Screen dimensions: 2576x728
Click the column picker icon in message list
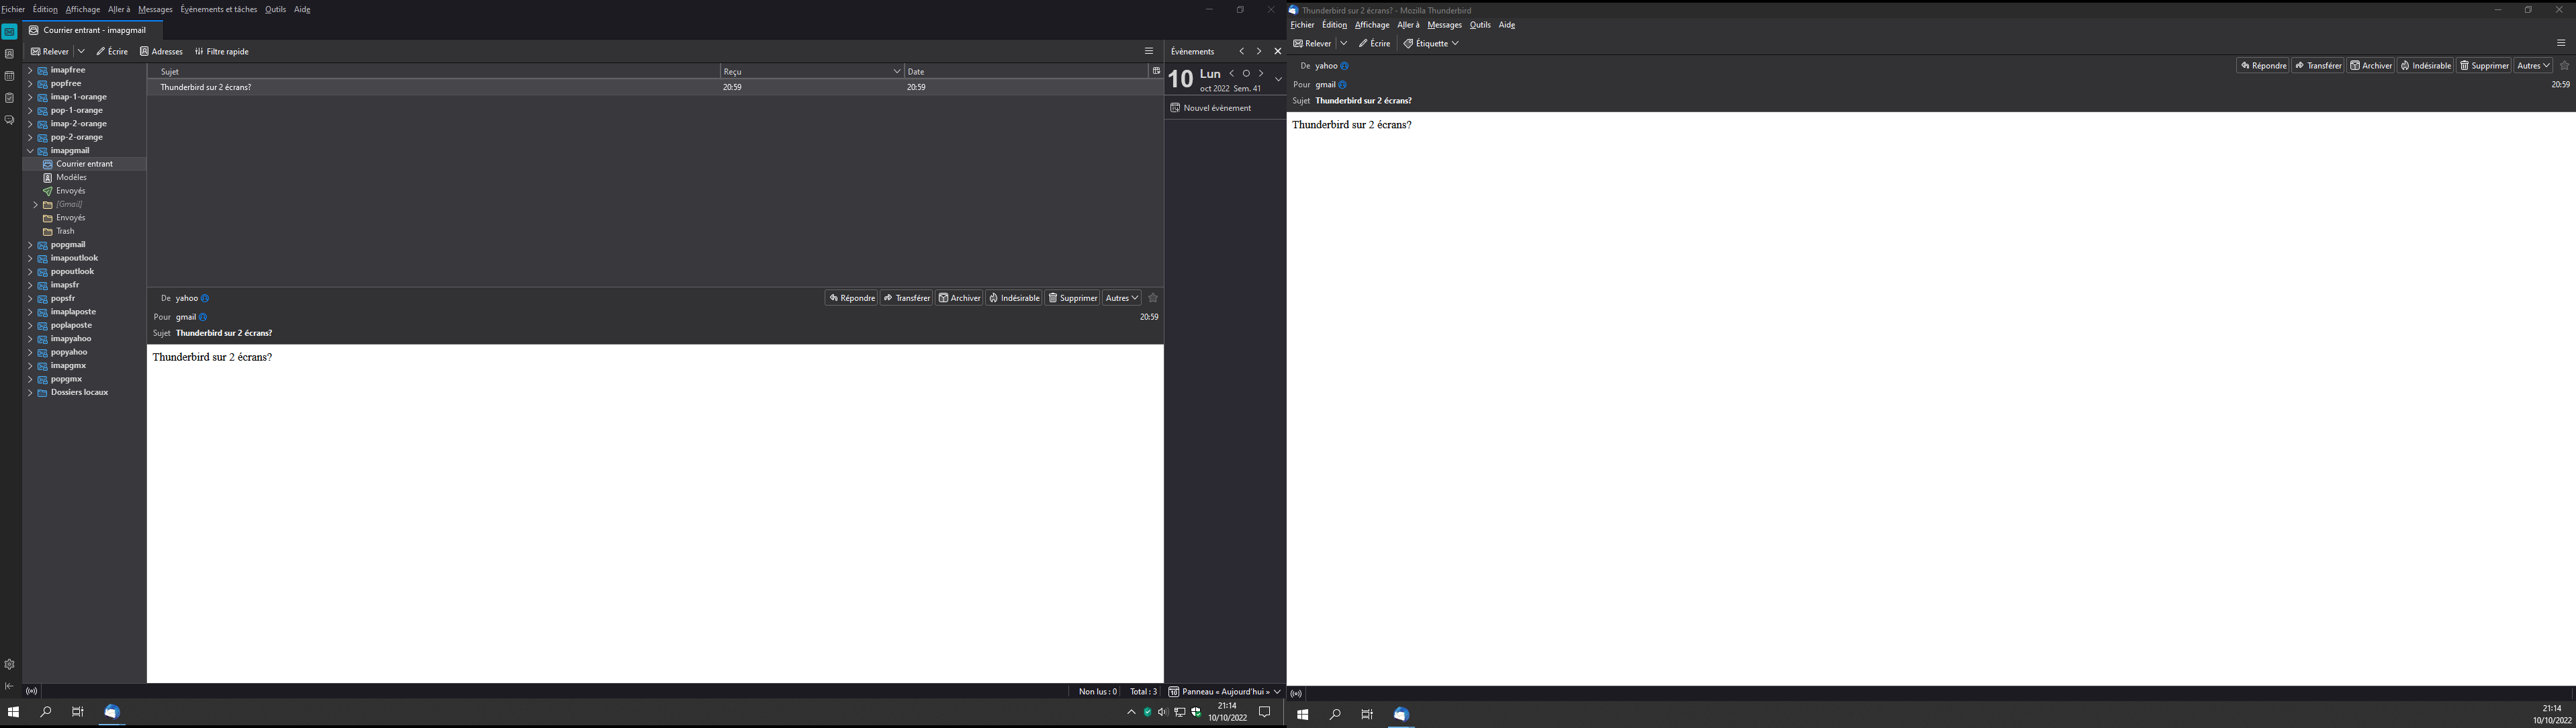tap(1155, 71)
